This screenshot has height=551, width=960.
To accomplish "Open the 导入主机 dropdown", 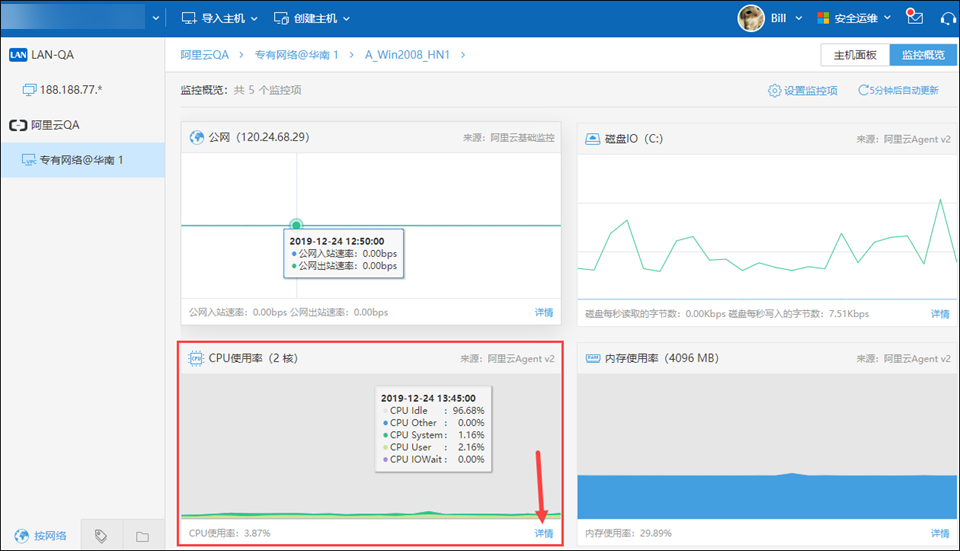I will 219,18.
